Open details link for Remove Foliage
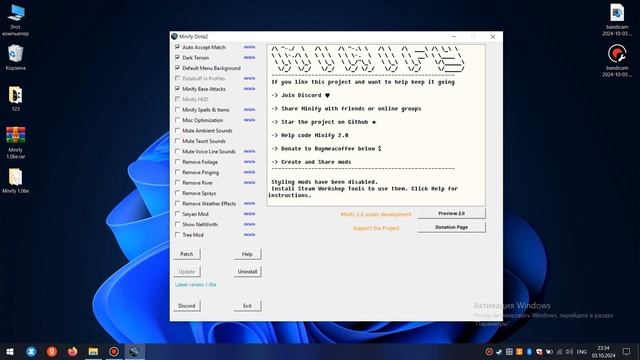 coord(249,162)
